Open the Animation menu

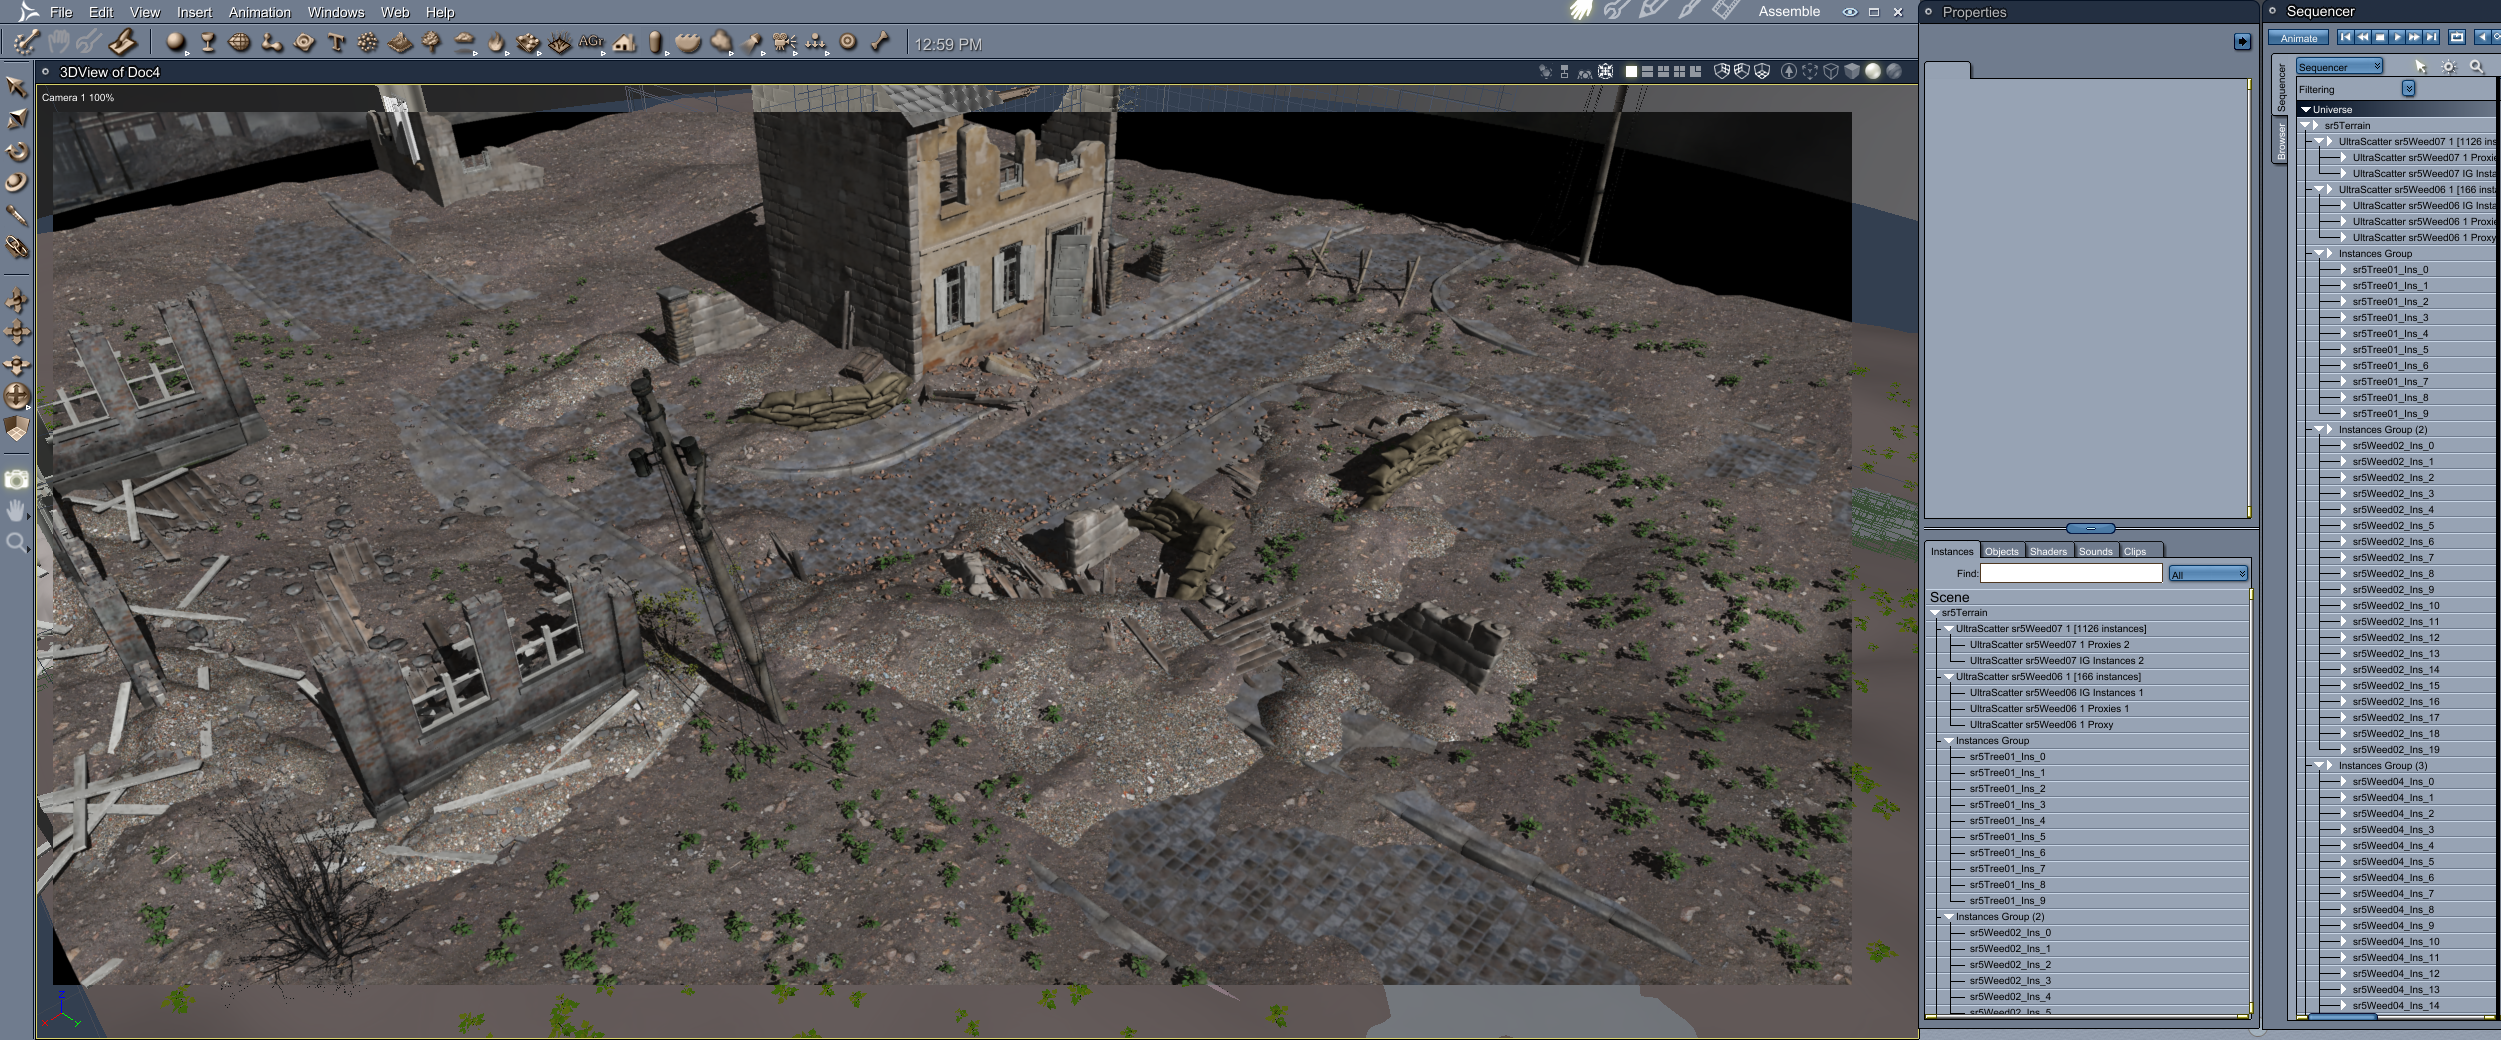click(259, 12)
